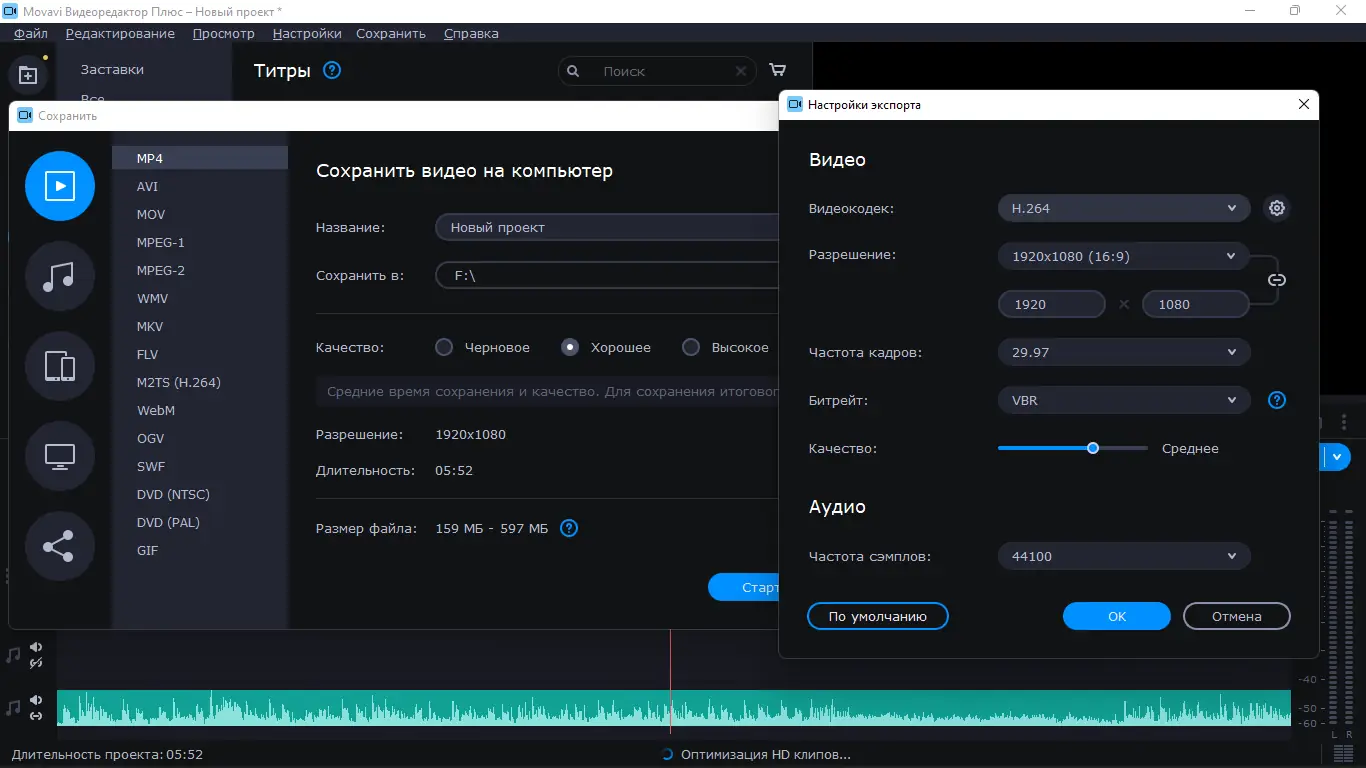Click the Старт button
The width and height of the screenshot is (1366, 768).
click(x=745, y=587)
